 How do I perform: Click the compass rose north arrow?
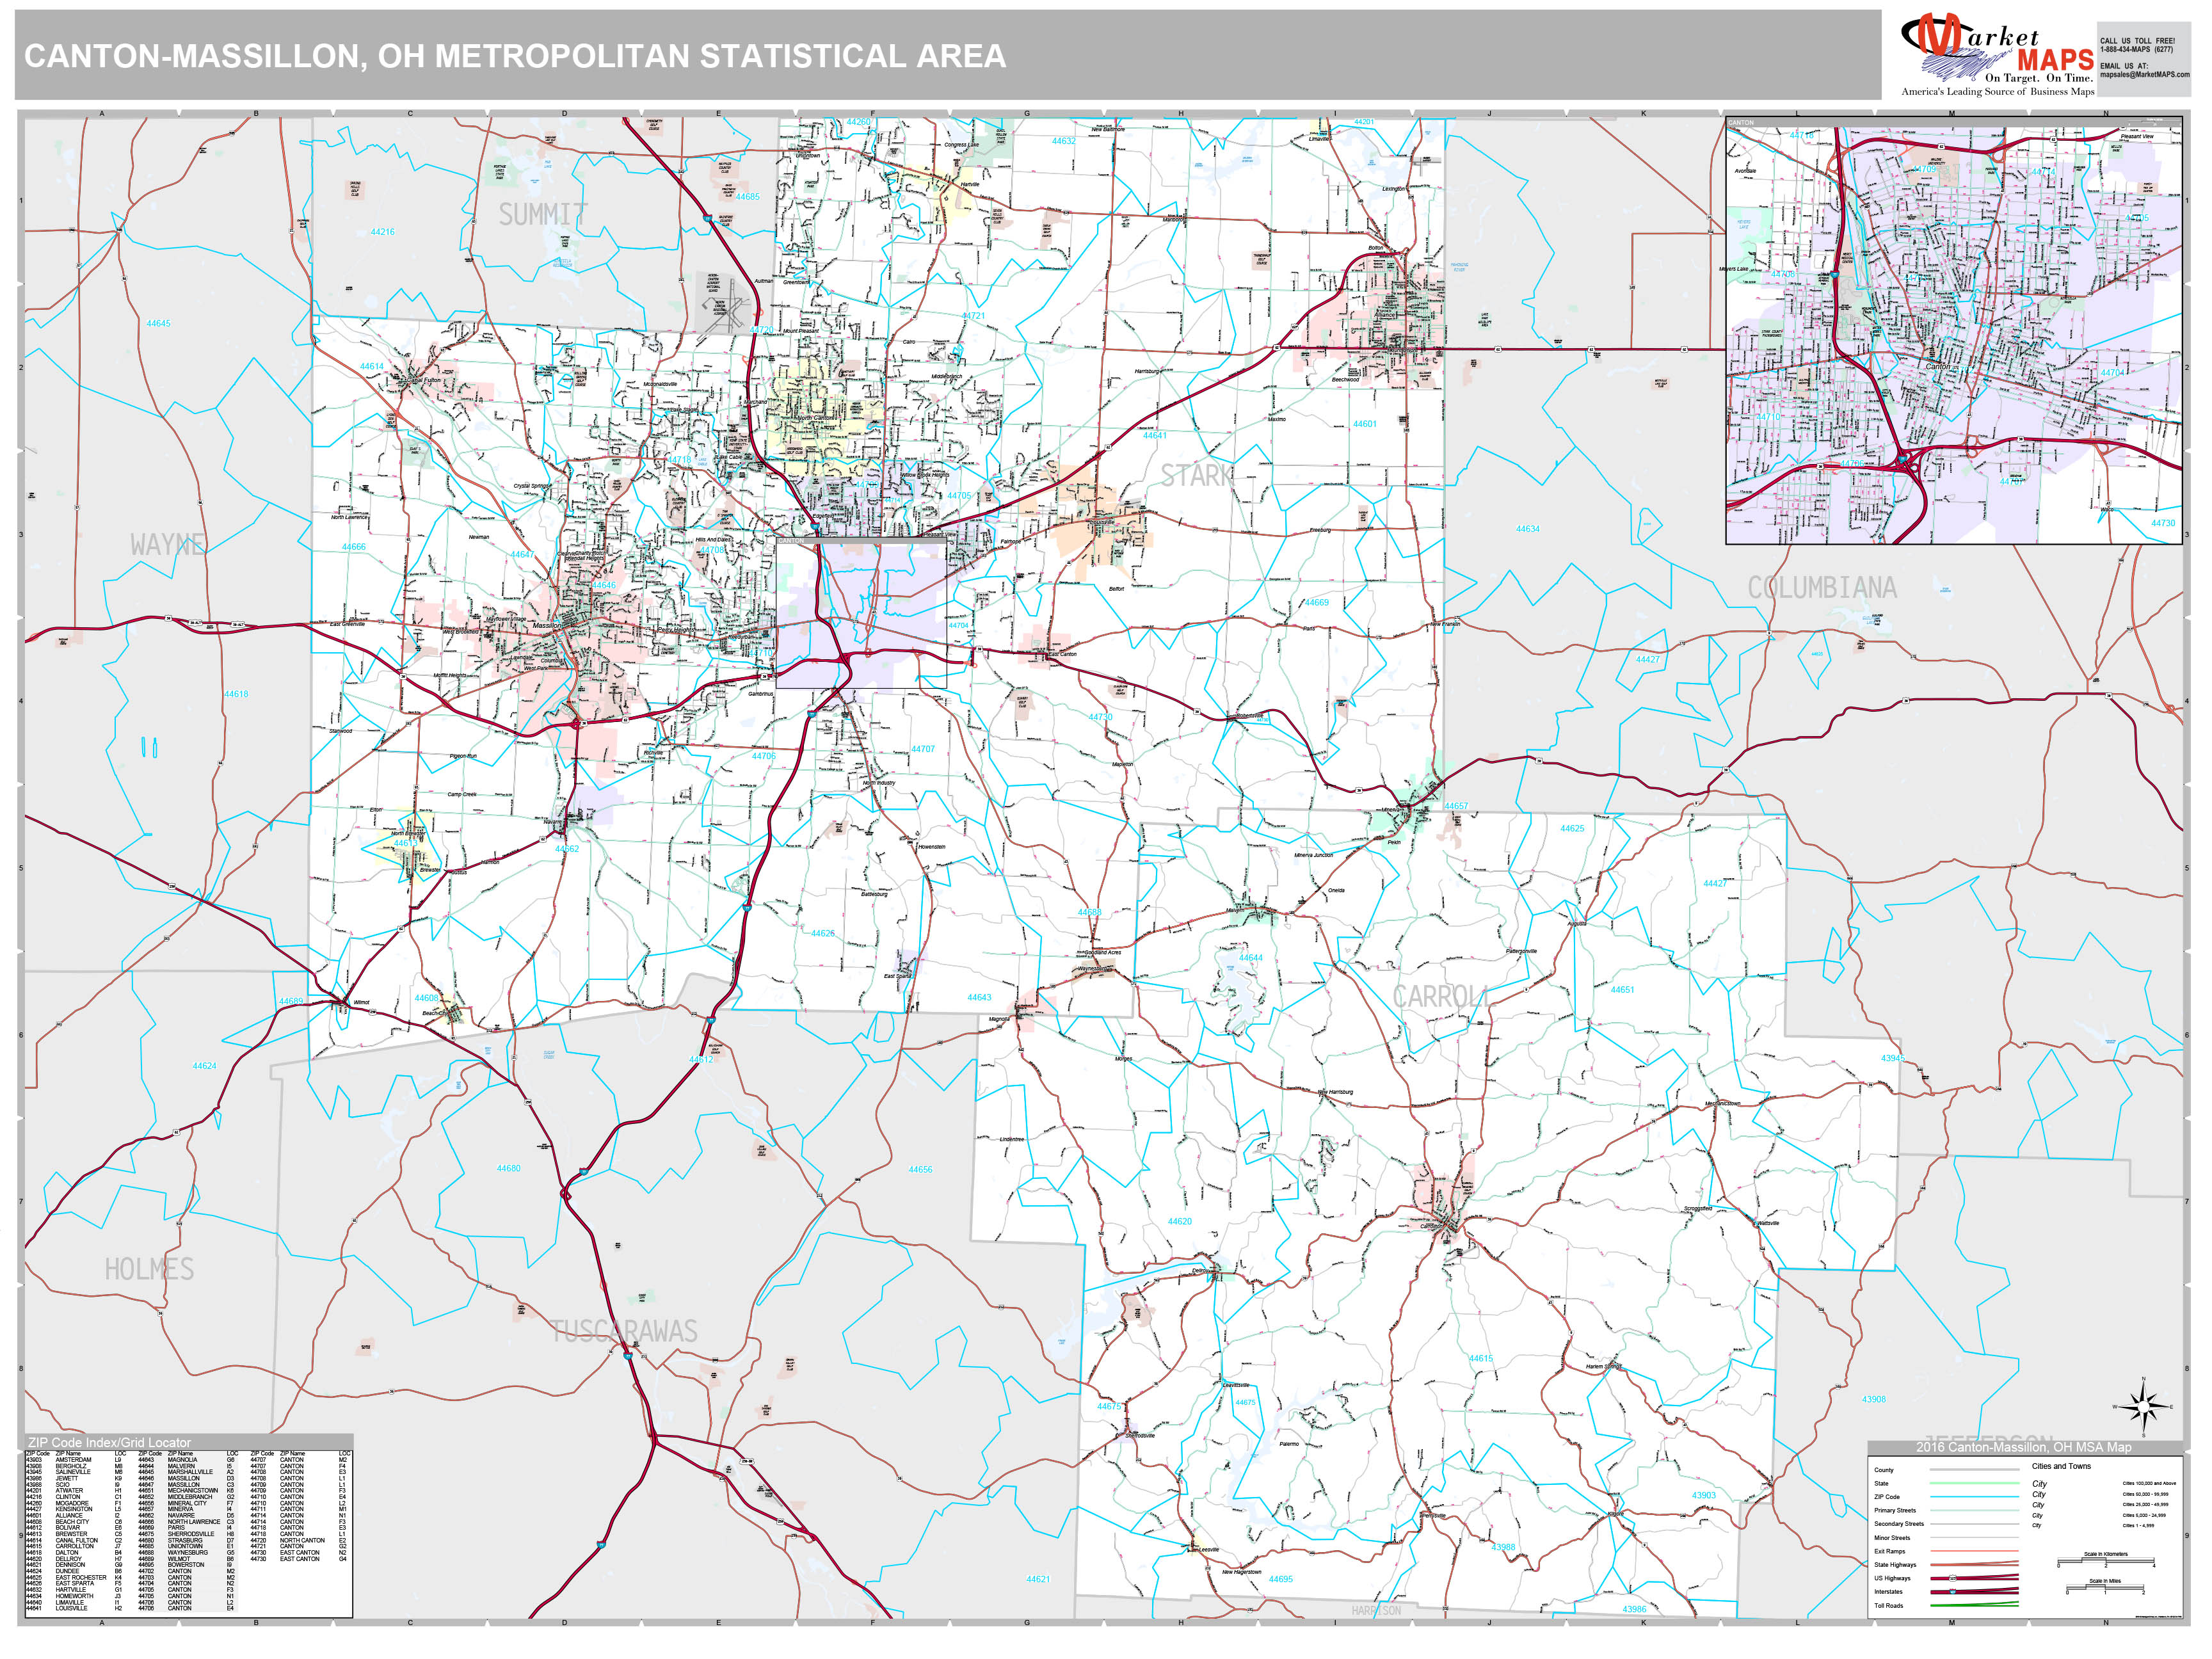click(x=2143, y=1391)
